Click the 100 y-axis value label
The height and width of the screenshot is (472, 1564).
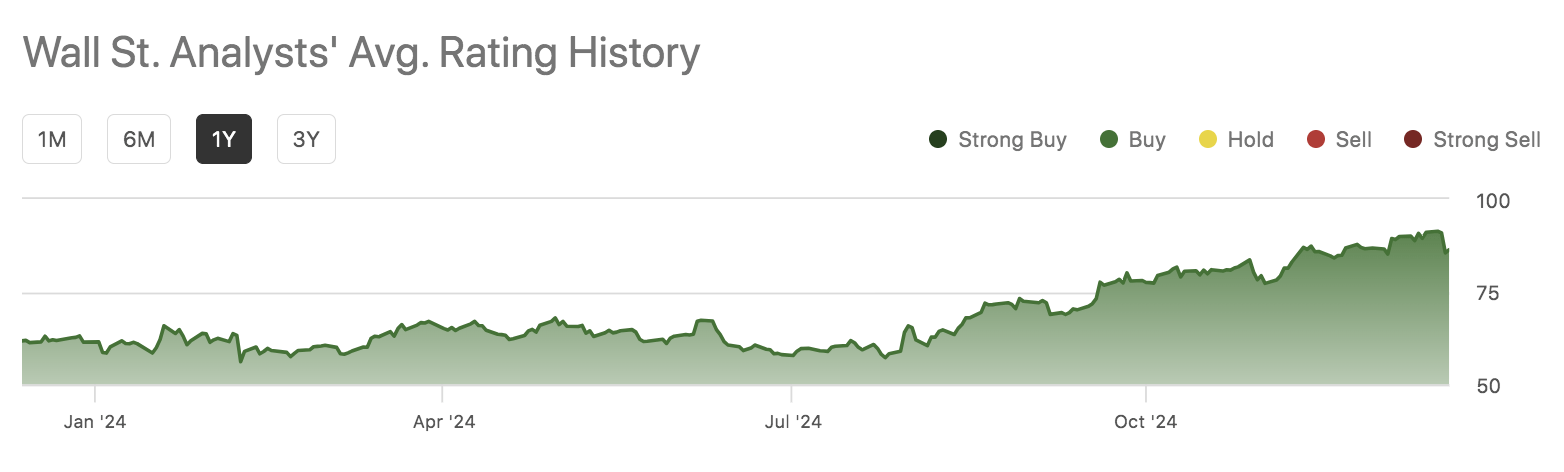coord(1493,201)
